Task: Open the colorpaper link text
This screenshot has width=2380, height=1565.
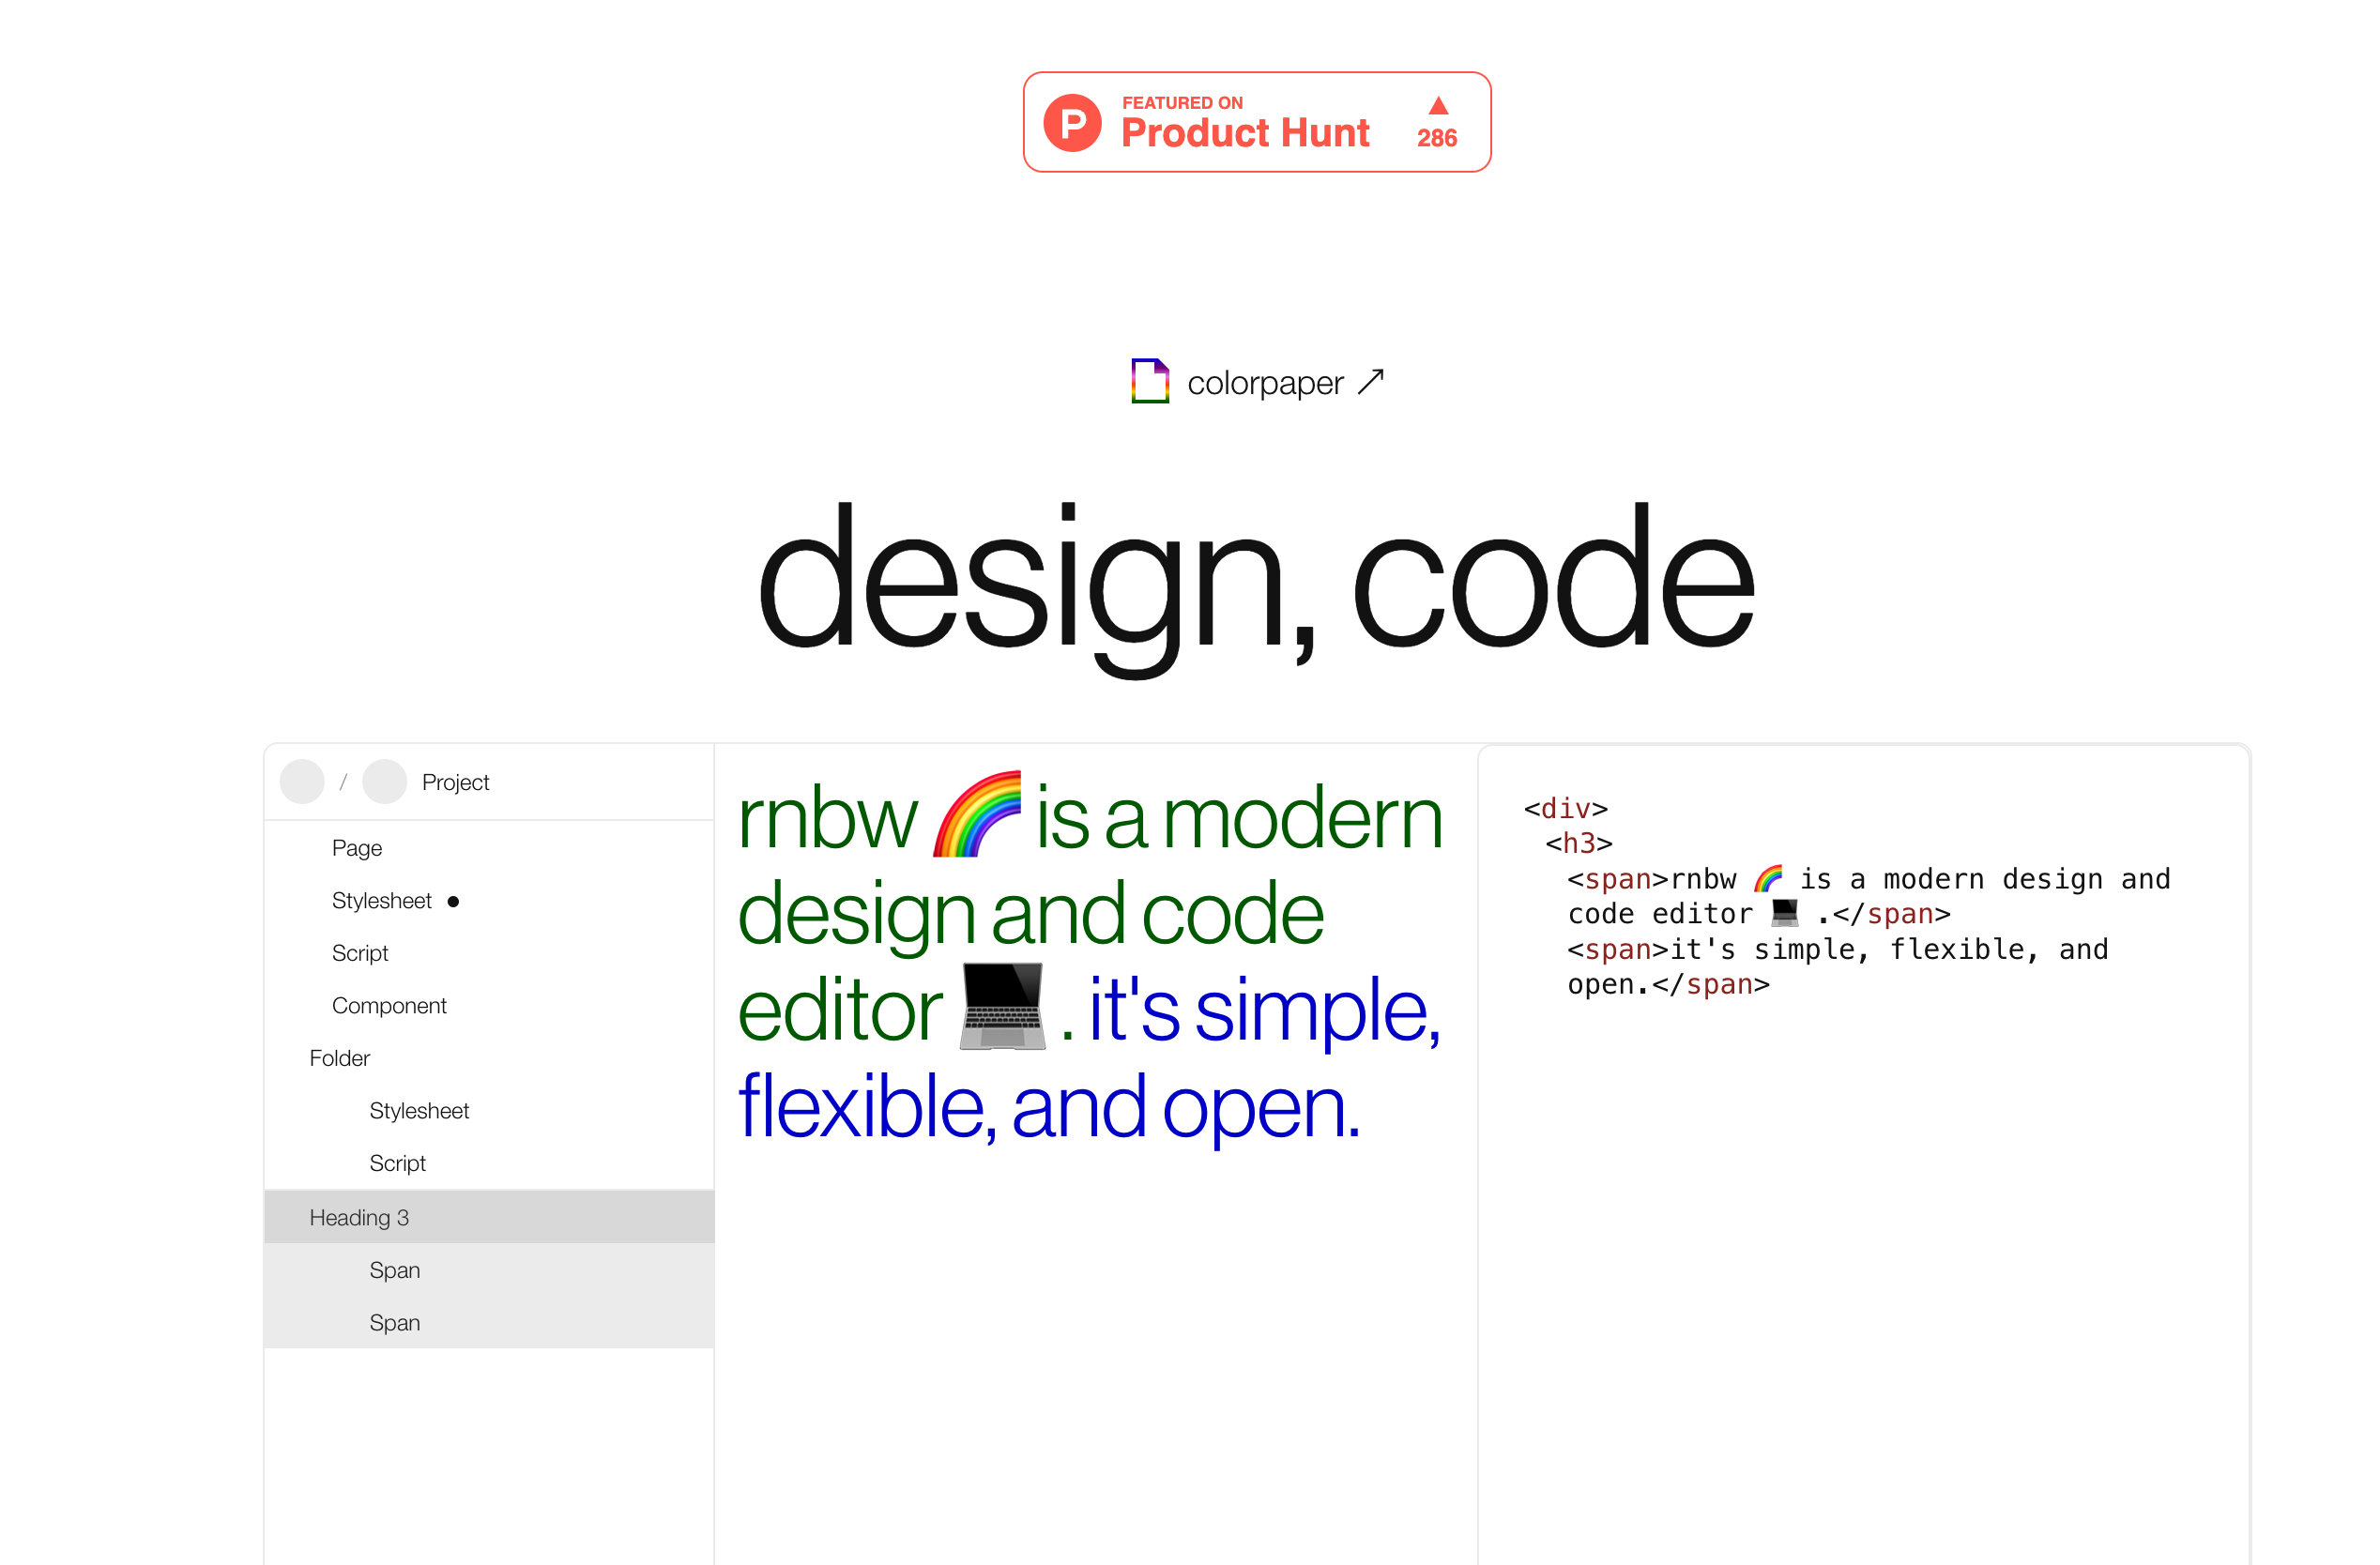Action: [x=1265, y=383]
